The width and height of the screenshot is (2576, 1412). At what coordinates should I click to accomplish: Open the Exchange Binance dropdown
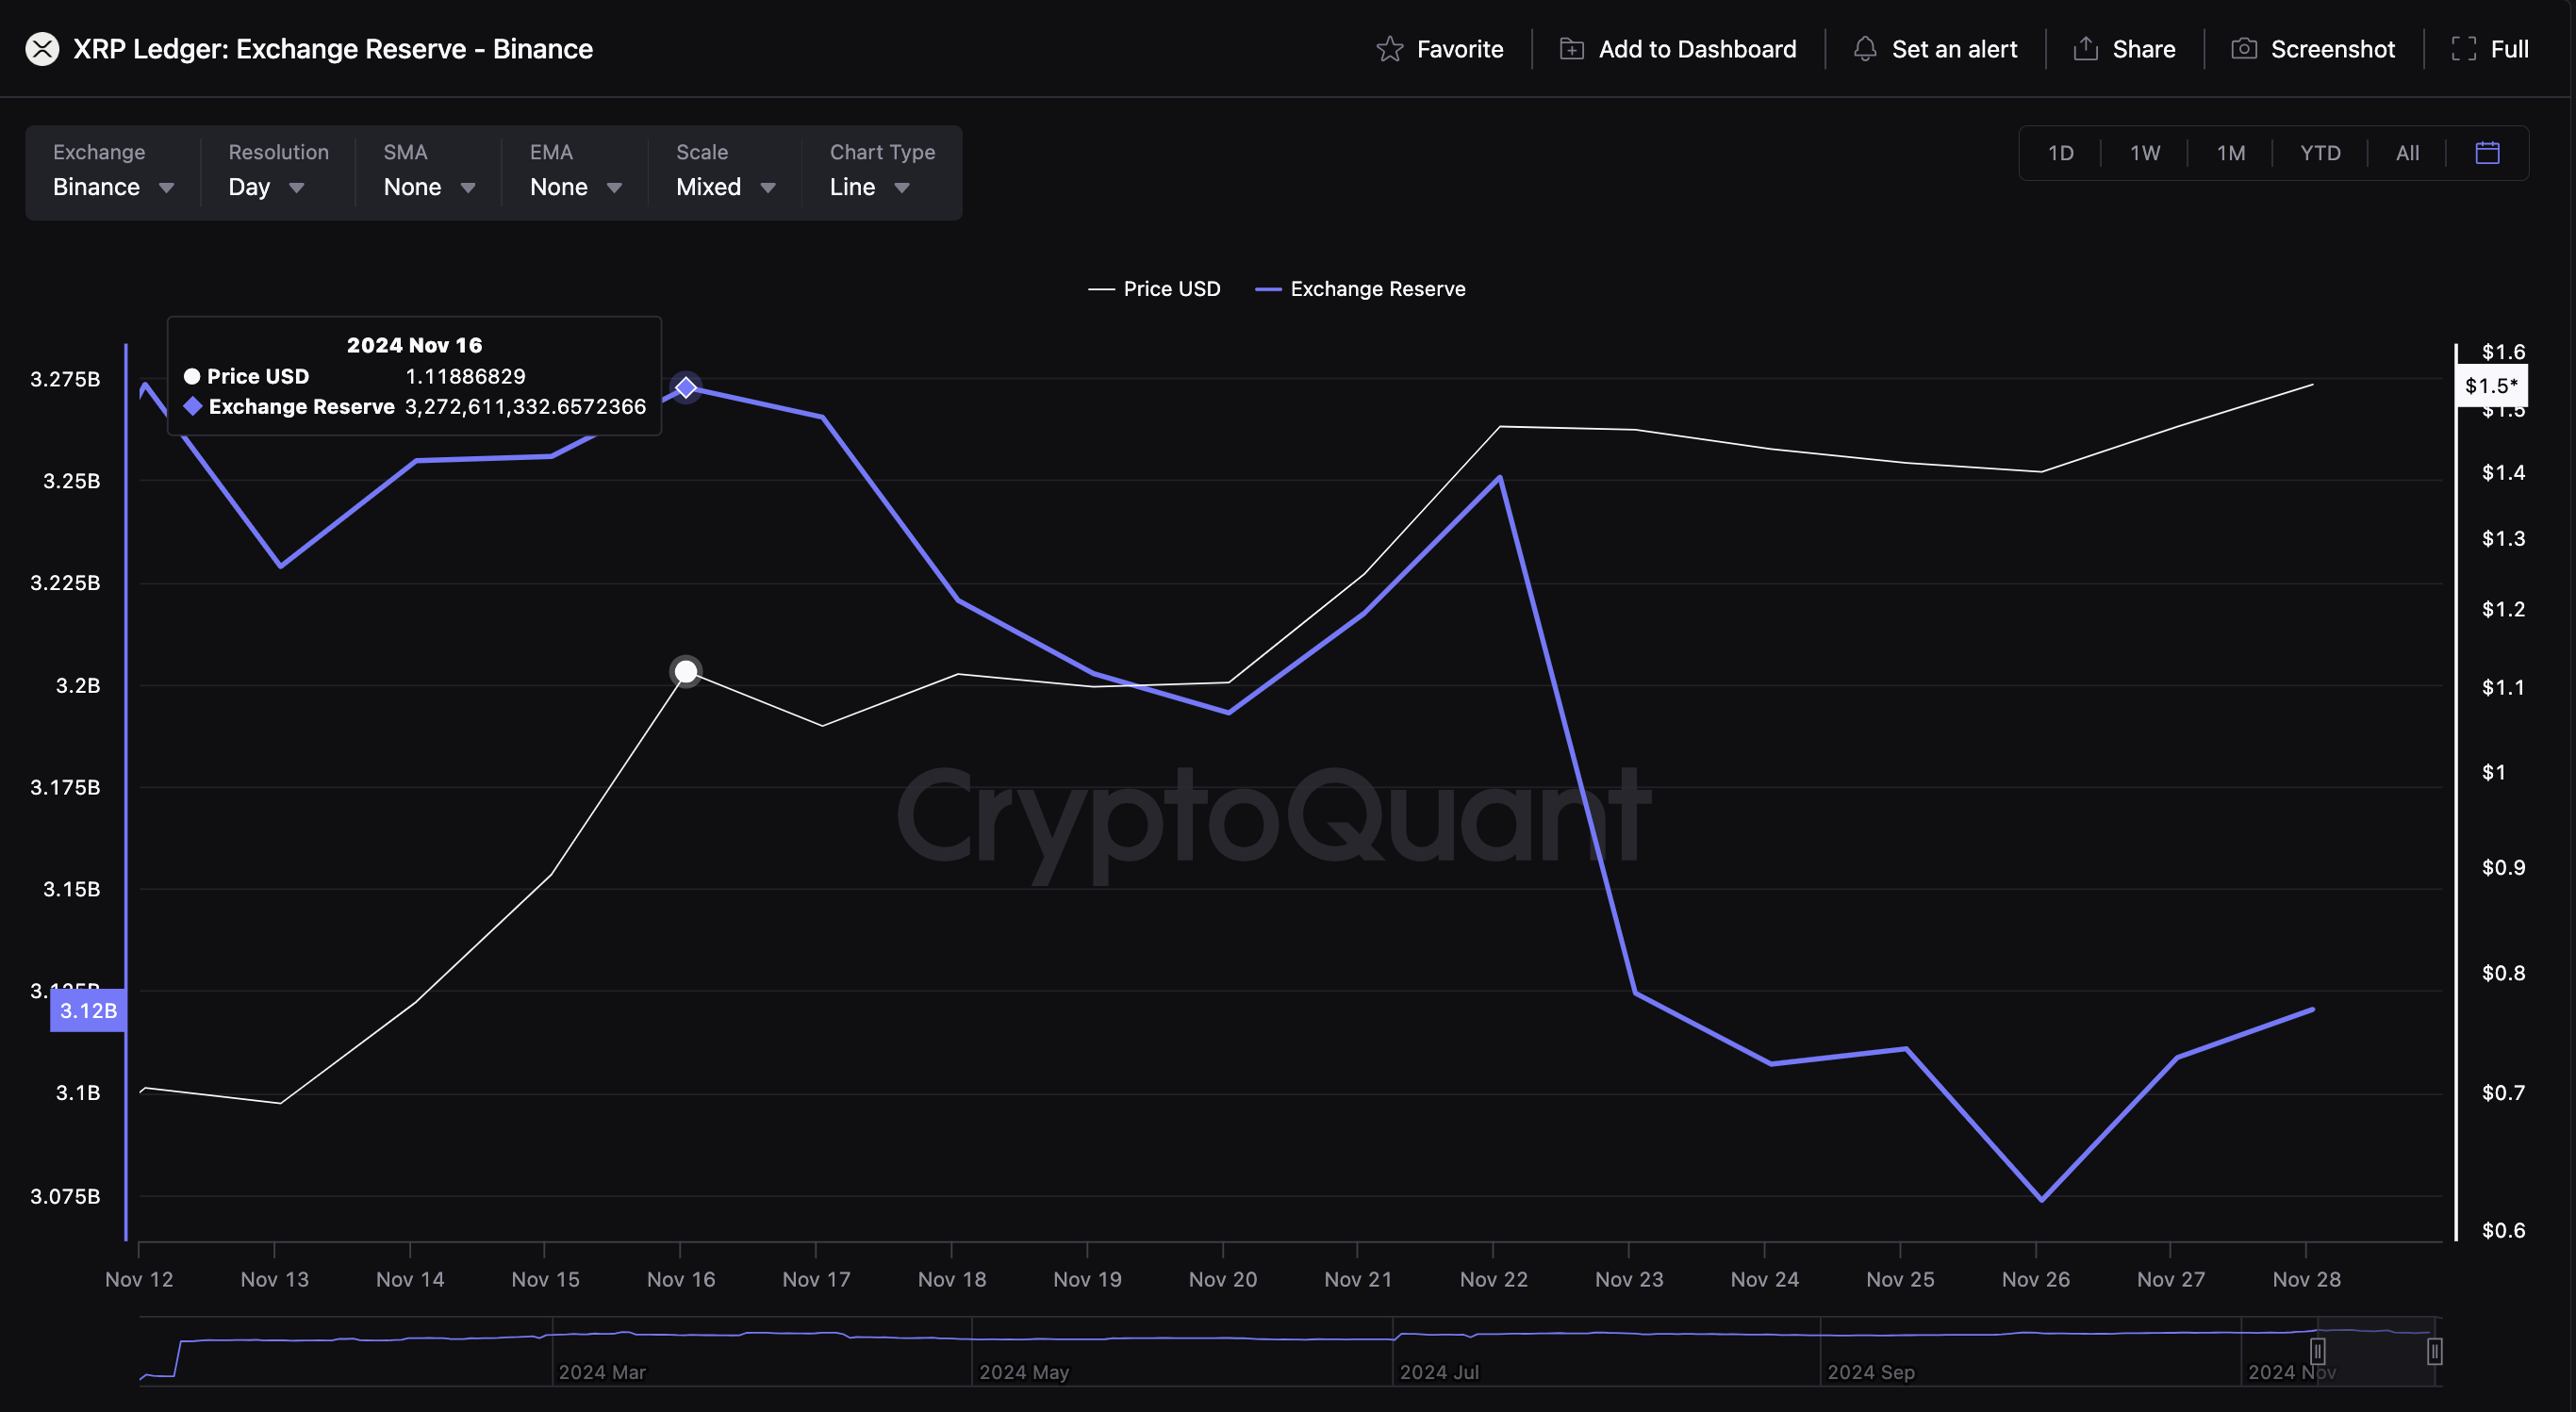(x=113, y=186)
